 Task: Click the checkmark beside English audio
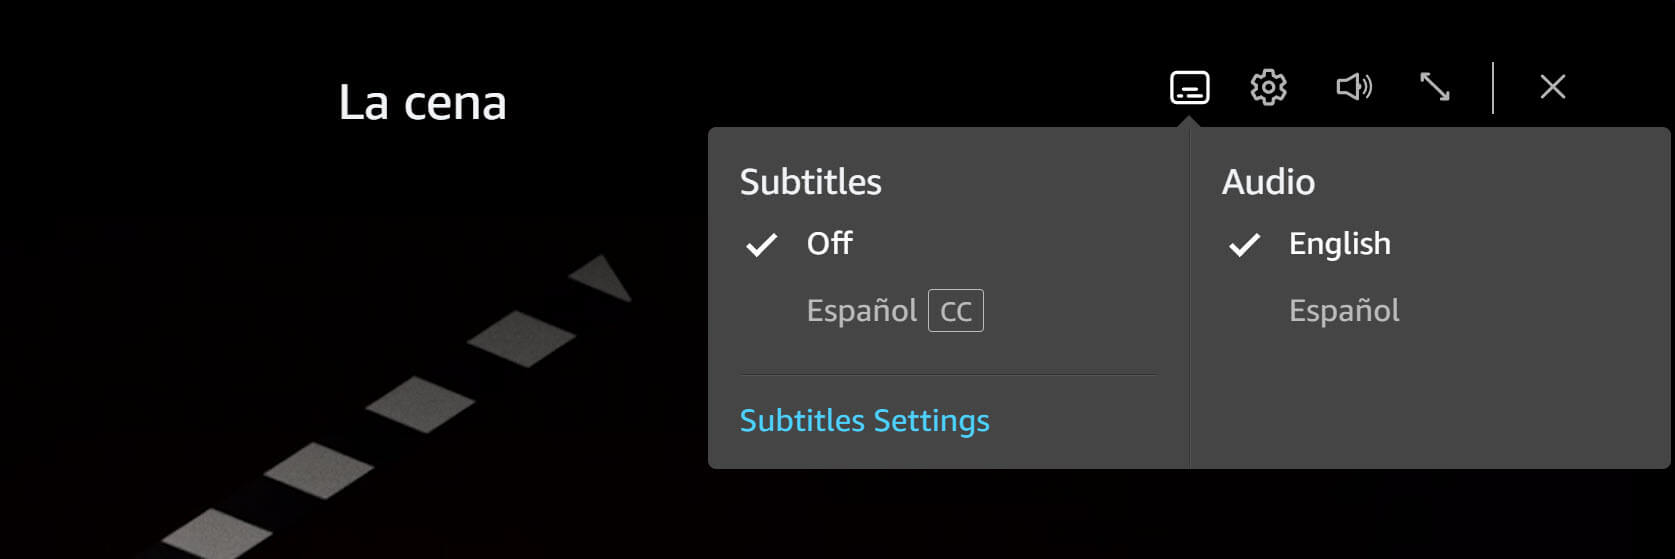(1244, 244)
